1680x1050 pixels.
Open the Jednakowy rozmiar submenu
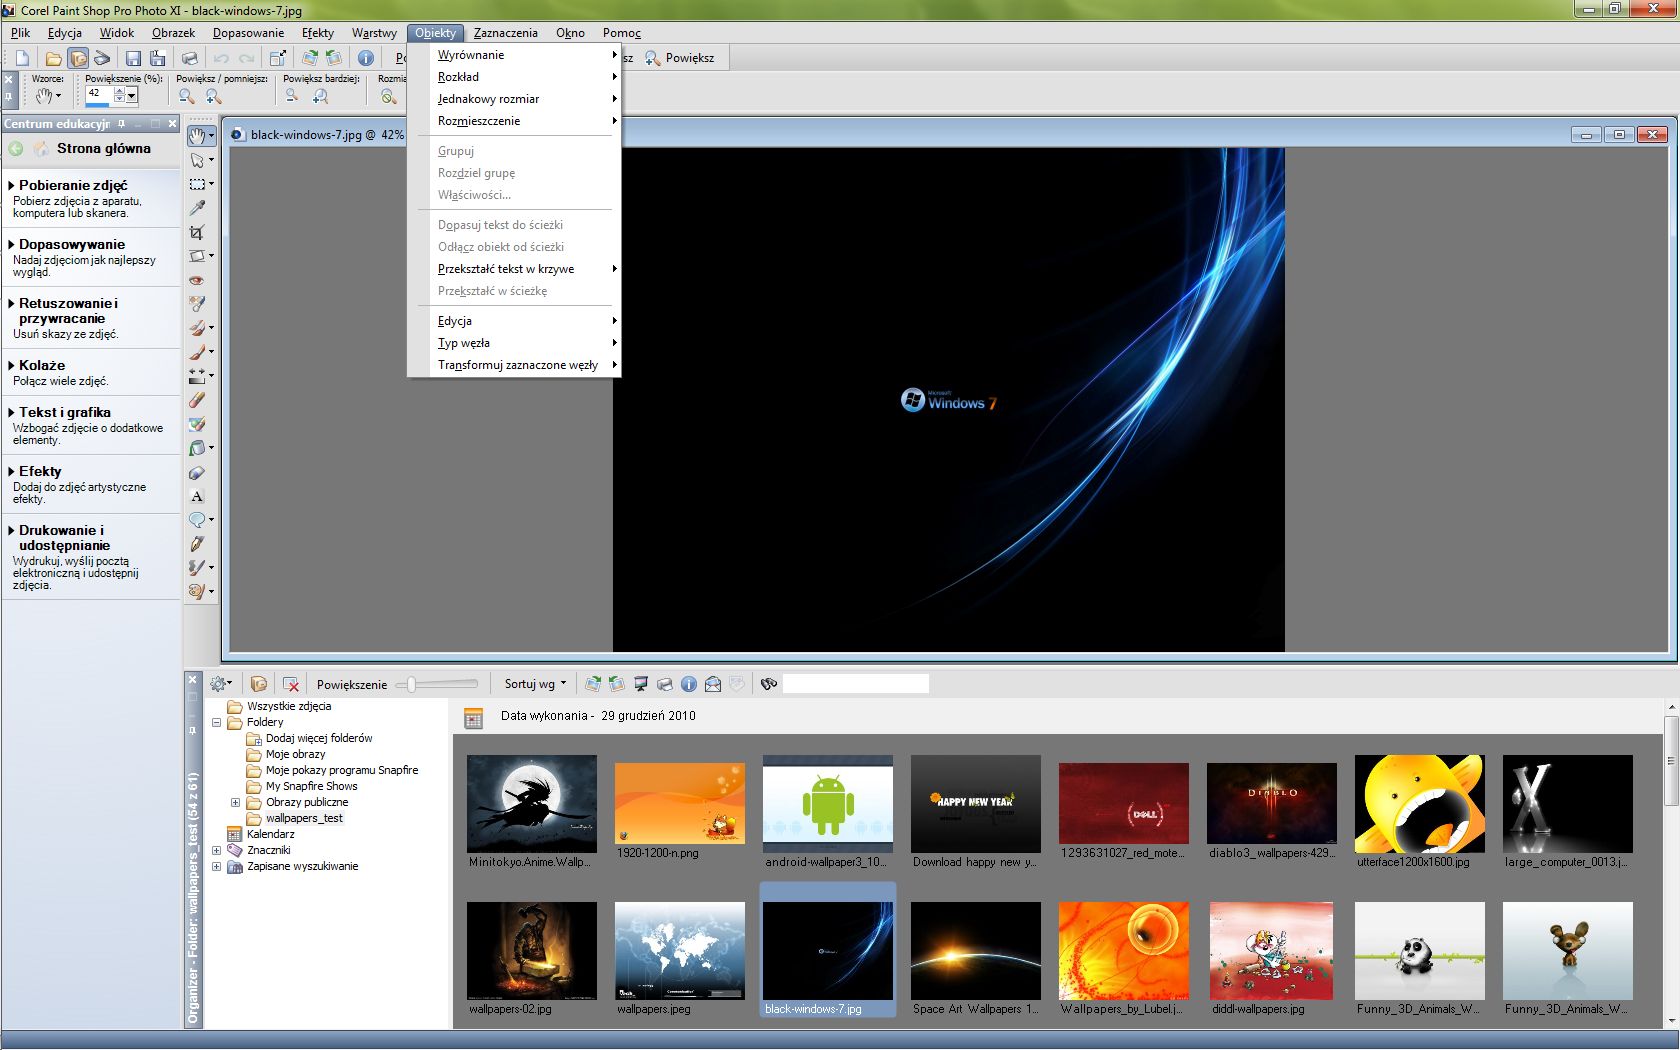(x=514, y=99)
